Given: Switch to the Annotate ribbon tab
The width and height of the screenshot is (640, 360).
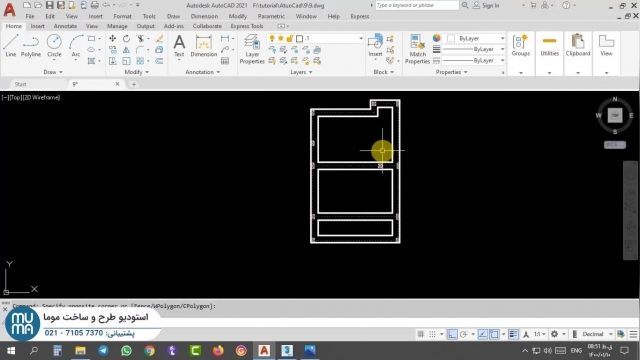Looking at the screenshot, I should click(65, 26).
